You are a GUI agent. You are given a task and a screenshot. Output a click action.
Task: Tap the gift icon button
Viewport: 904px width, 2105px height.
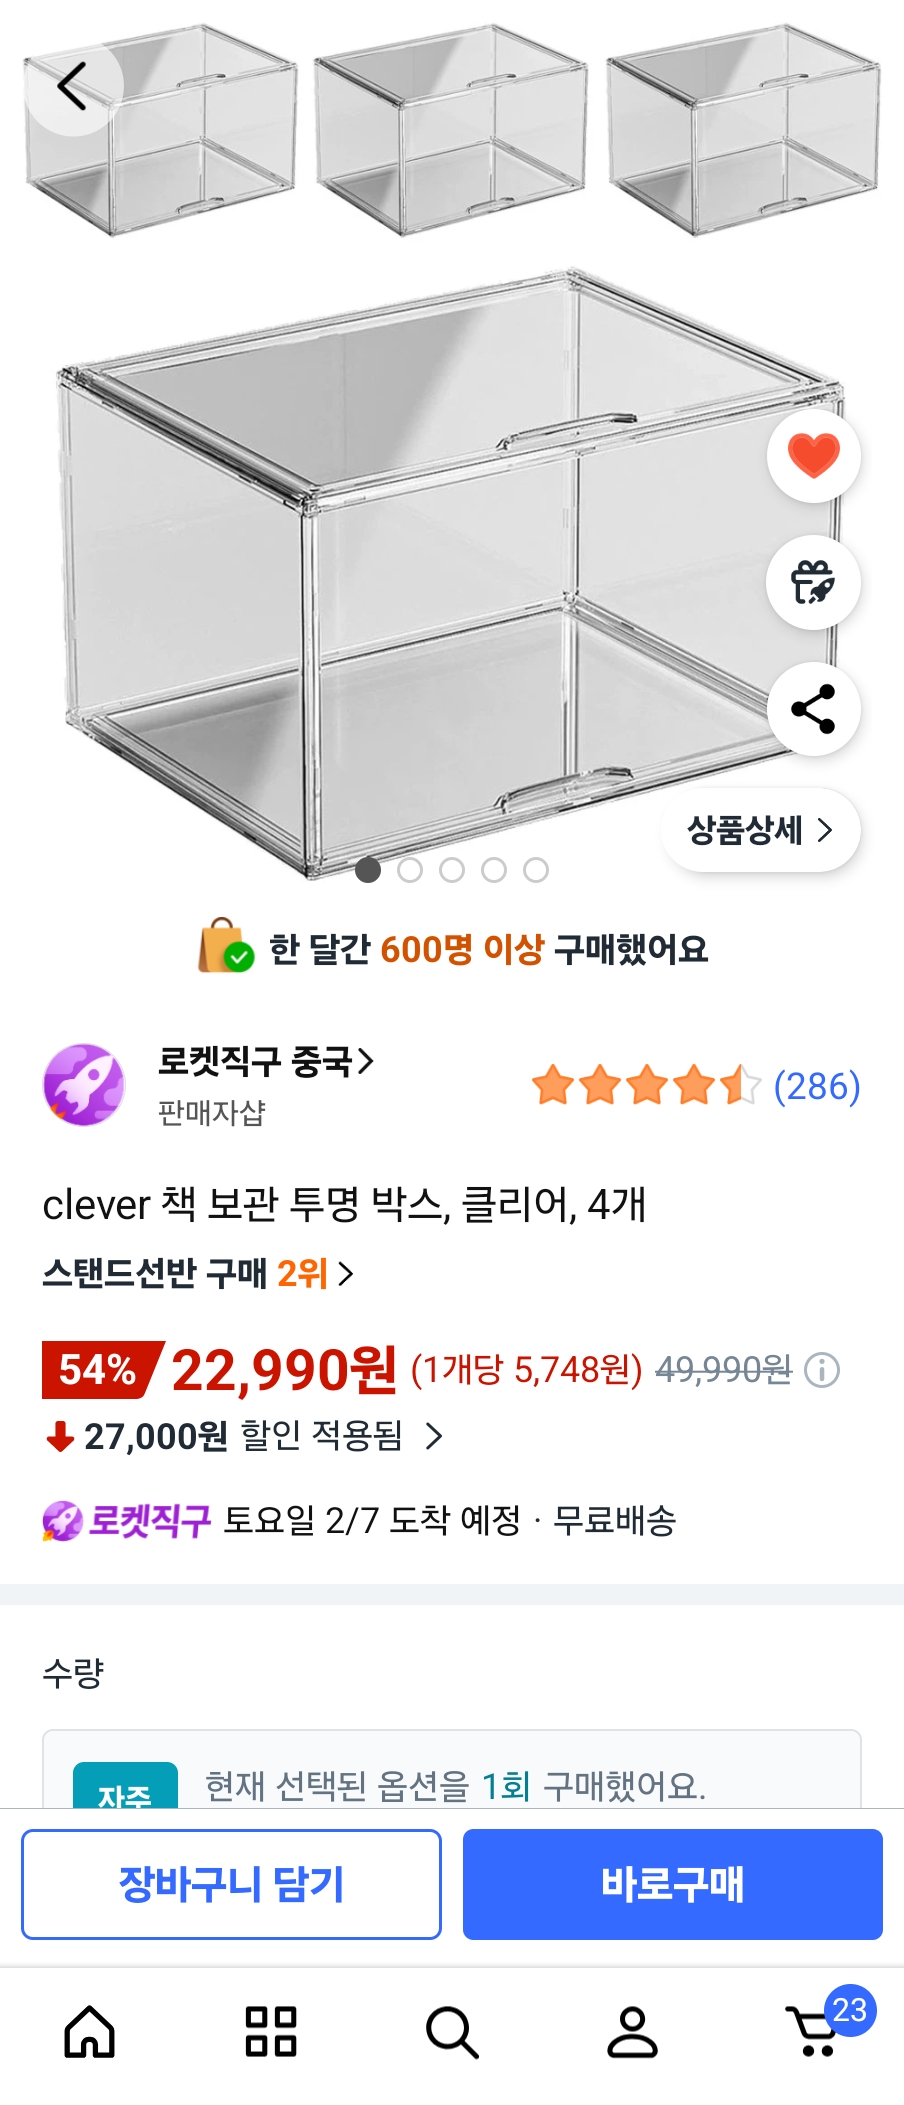pyautogui.click(x=813, y=582)
